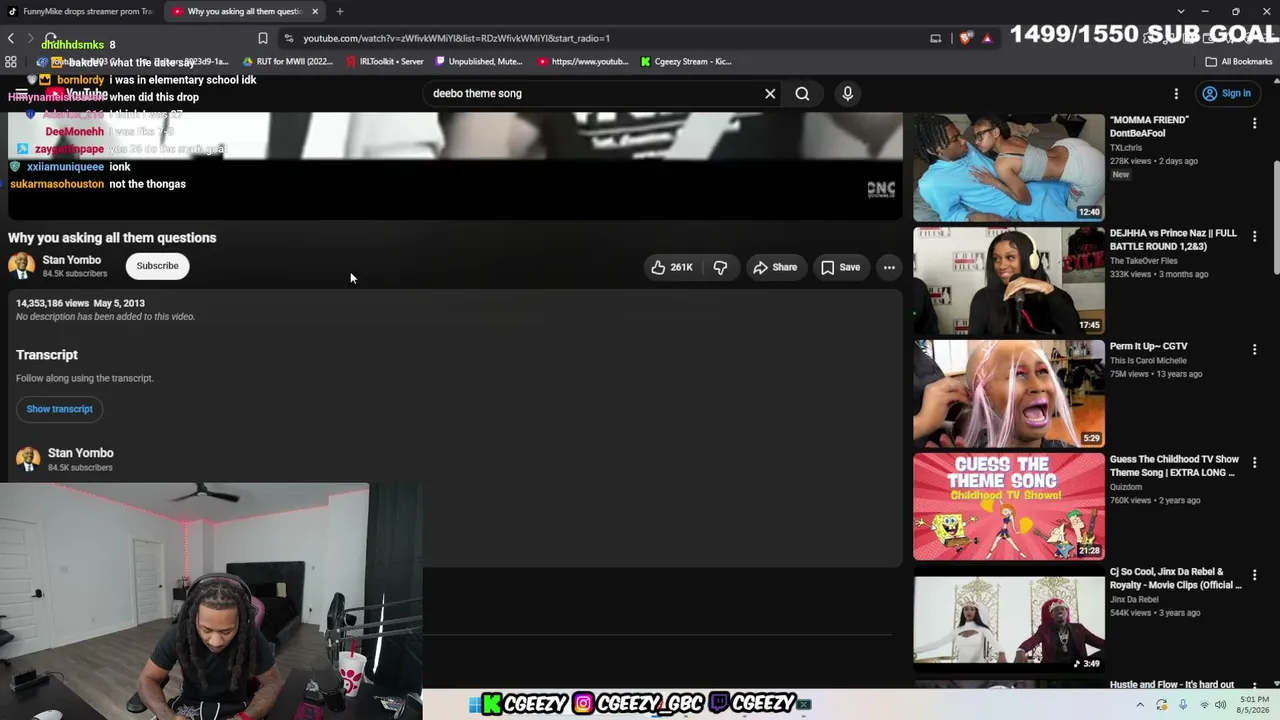1280x720 pixels.
Task: Open the browser apps grid icon
Action: [11, 61]
